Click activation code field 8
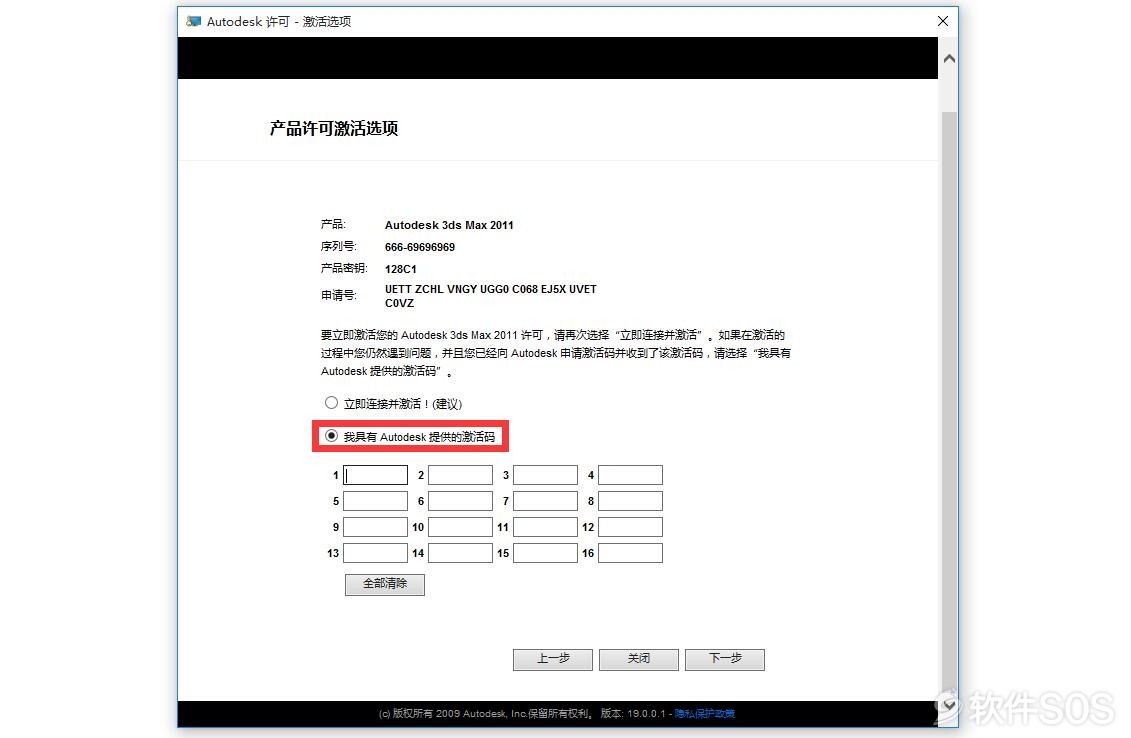 tap(630, 501)
